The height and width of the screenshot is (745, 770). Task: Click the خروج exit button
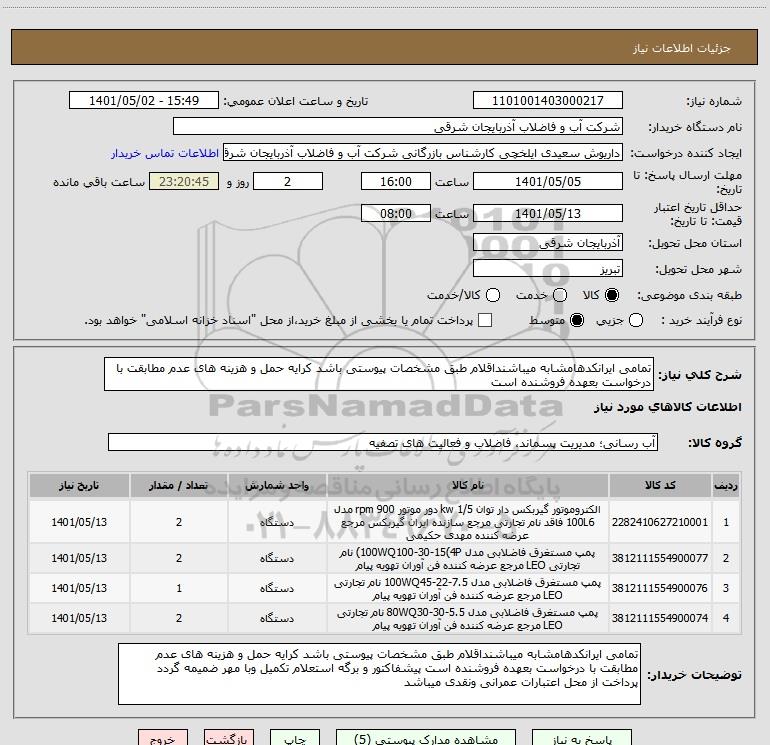click(x=163, y=739)
